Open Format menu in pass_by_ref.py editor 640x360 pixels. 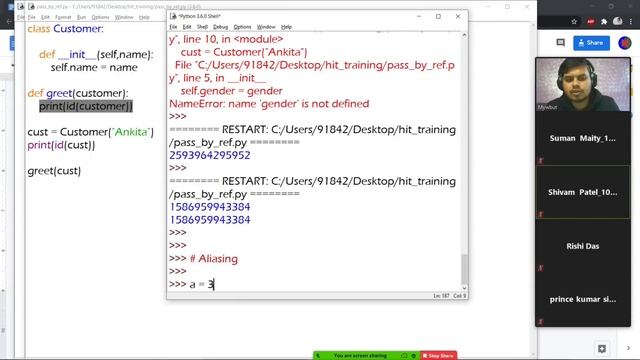point(63,17)
